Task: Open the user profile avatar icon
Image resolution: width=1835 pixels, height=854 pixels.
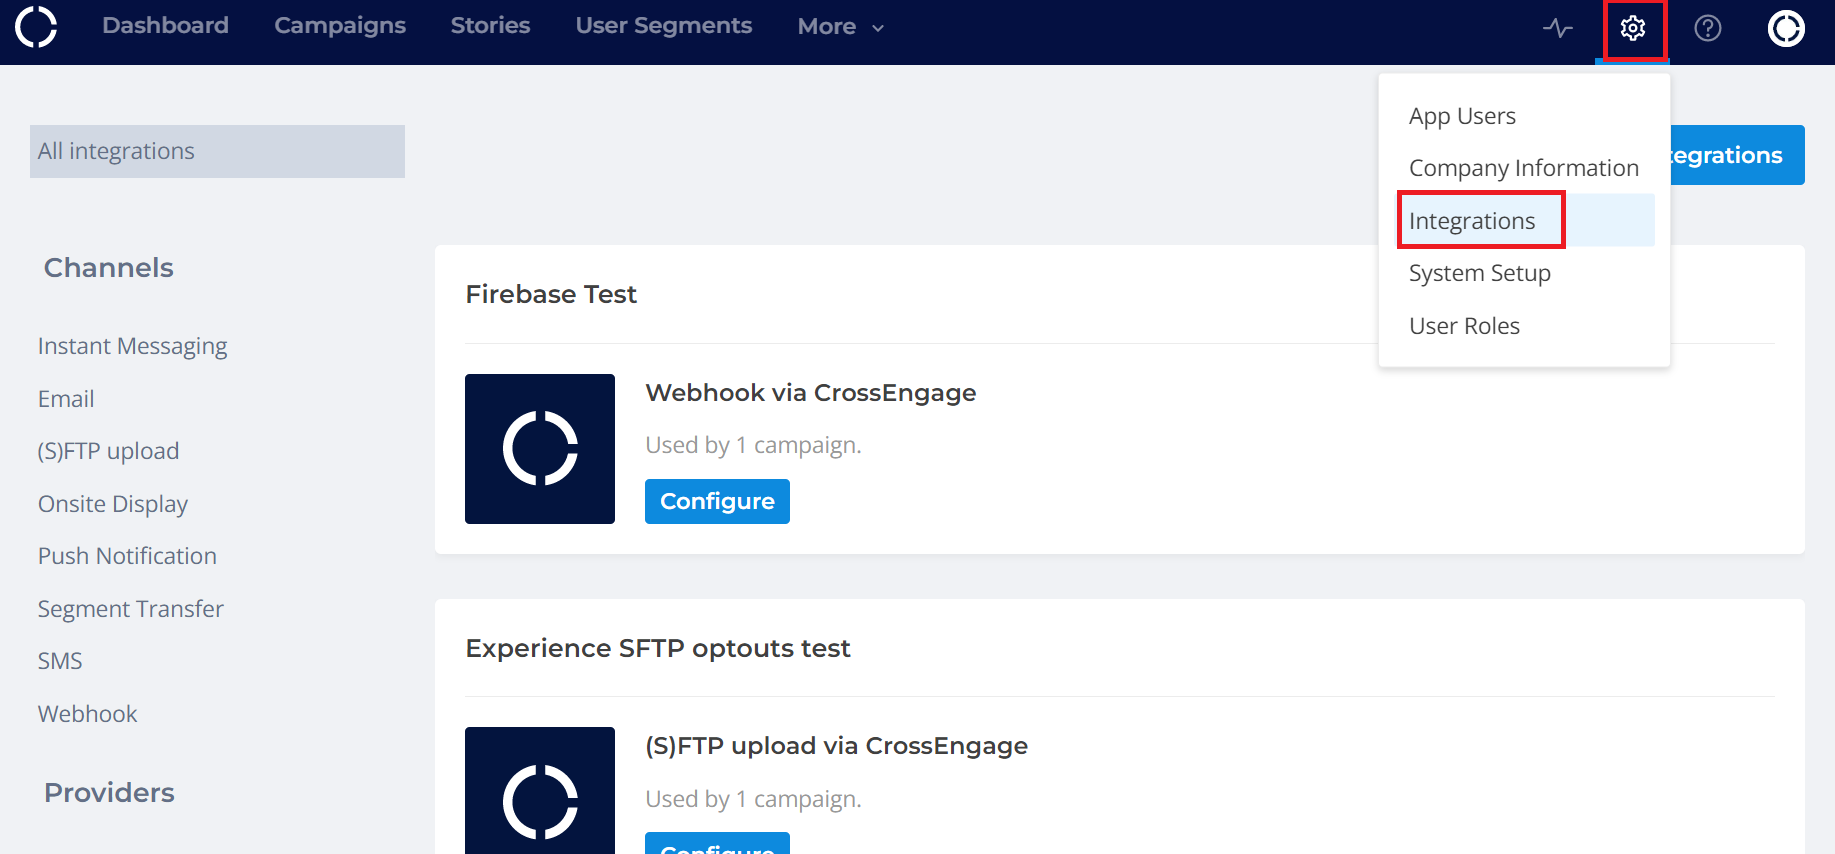Action: click(x=1786, y=28)
